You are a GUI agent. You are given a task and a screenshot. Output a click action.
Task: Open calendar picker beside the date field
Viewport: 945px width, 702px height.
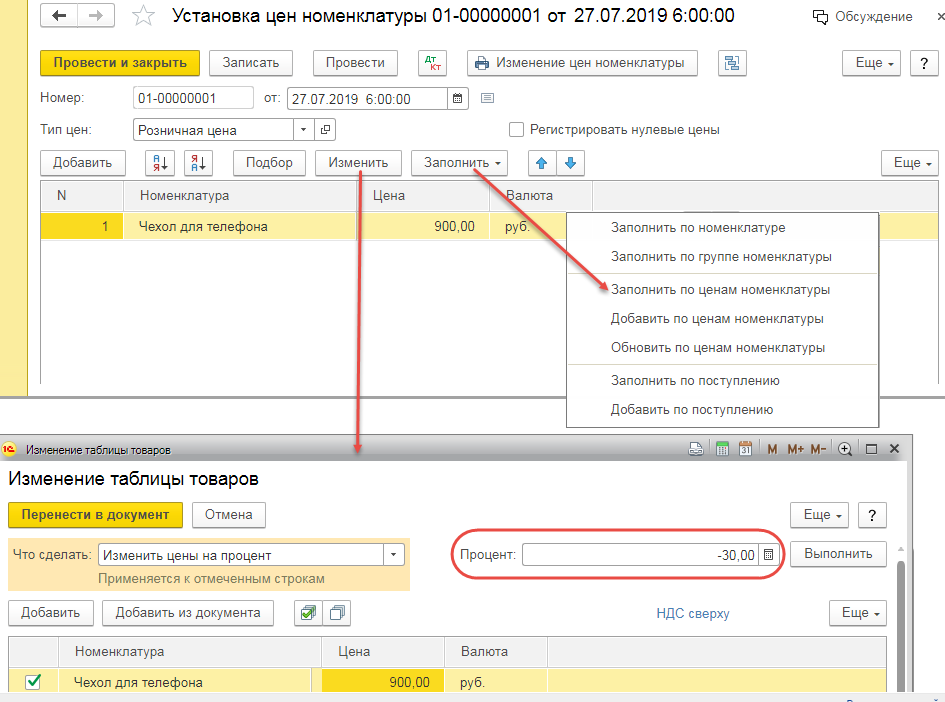point(458,98)
